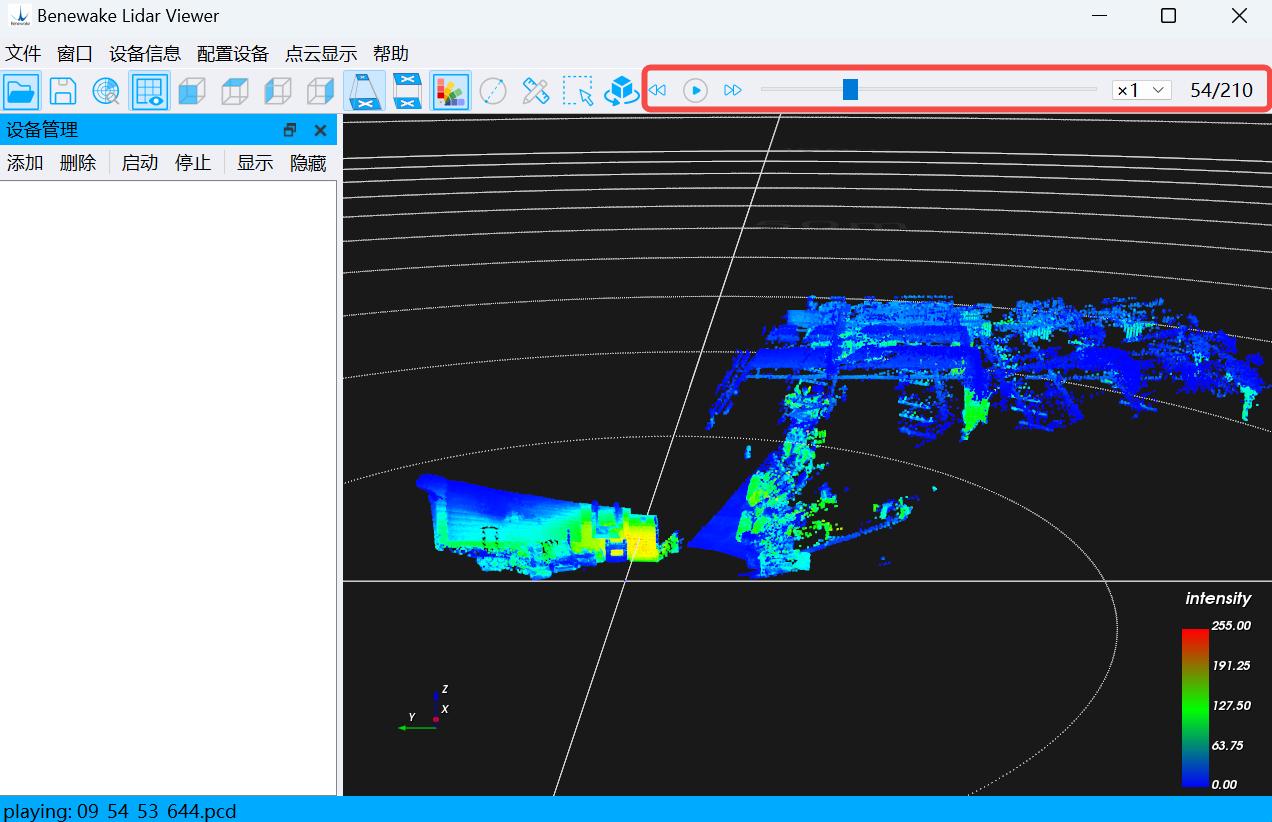Click the 删除 device button

click(78, 163)
